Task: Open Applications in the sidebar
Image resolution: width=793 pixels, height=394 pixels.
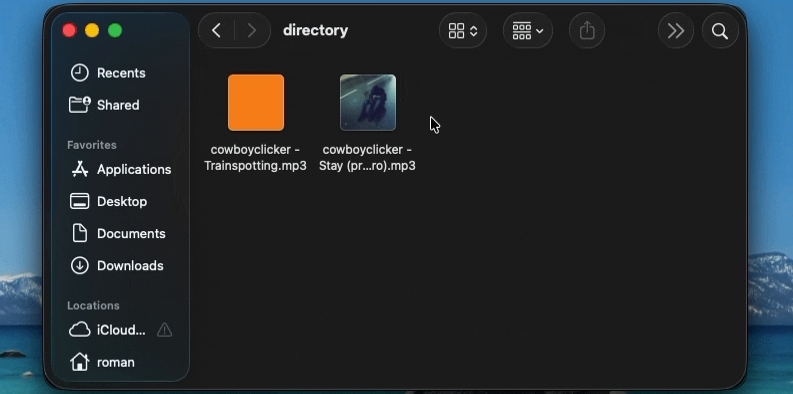Action: pos(120,169)
